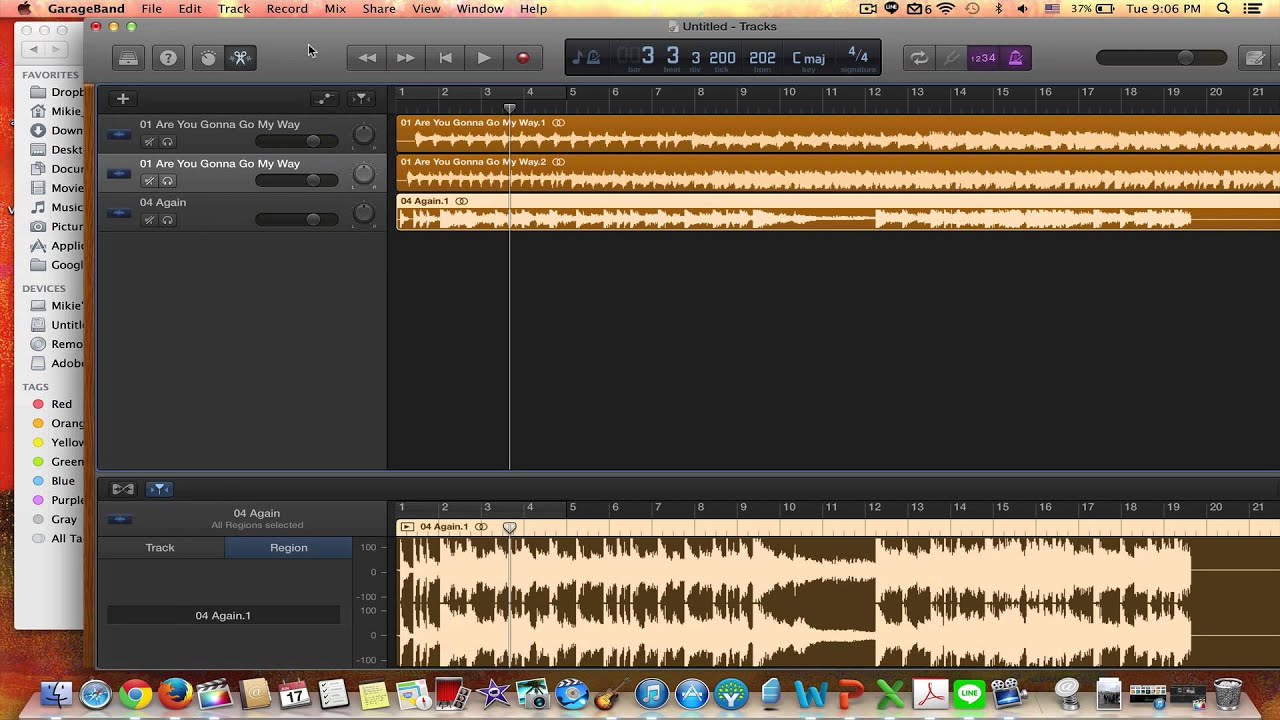Open the C maj key pop-up

808,58
